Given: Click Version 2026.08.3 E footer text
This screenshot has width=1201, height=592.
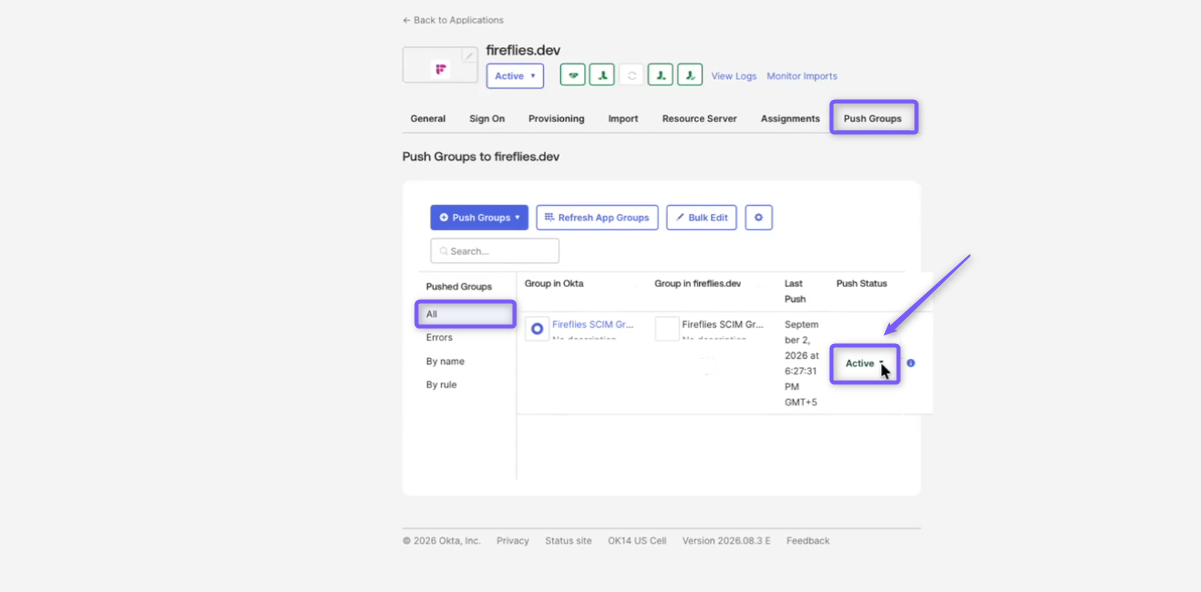Looking at the screenshot, I should point(726,541).
